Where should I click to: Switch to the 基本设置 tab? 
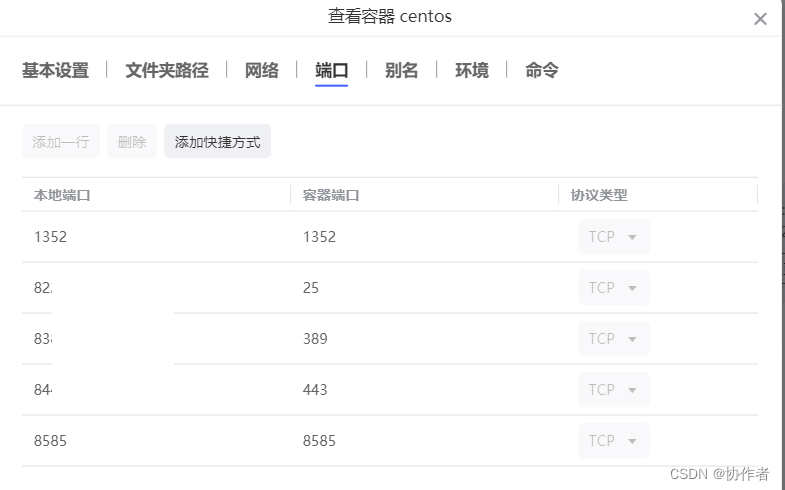point(56,70)
